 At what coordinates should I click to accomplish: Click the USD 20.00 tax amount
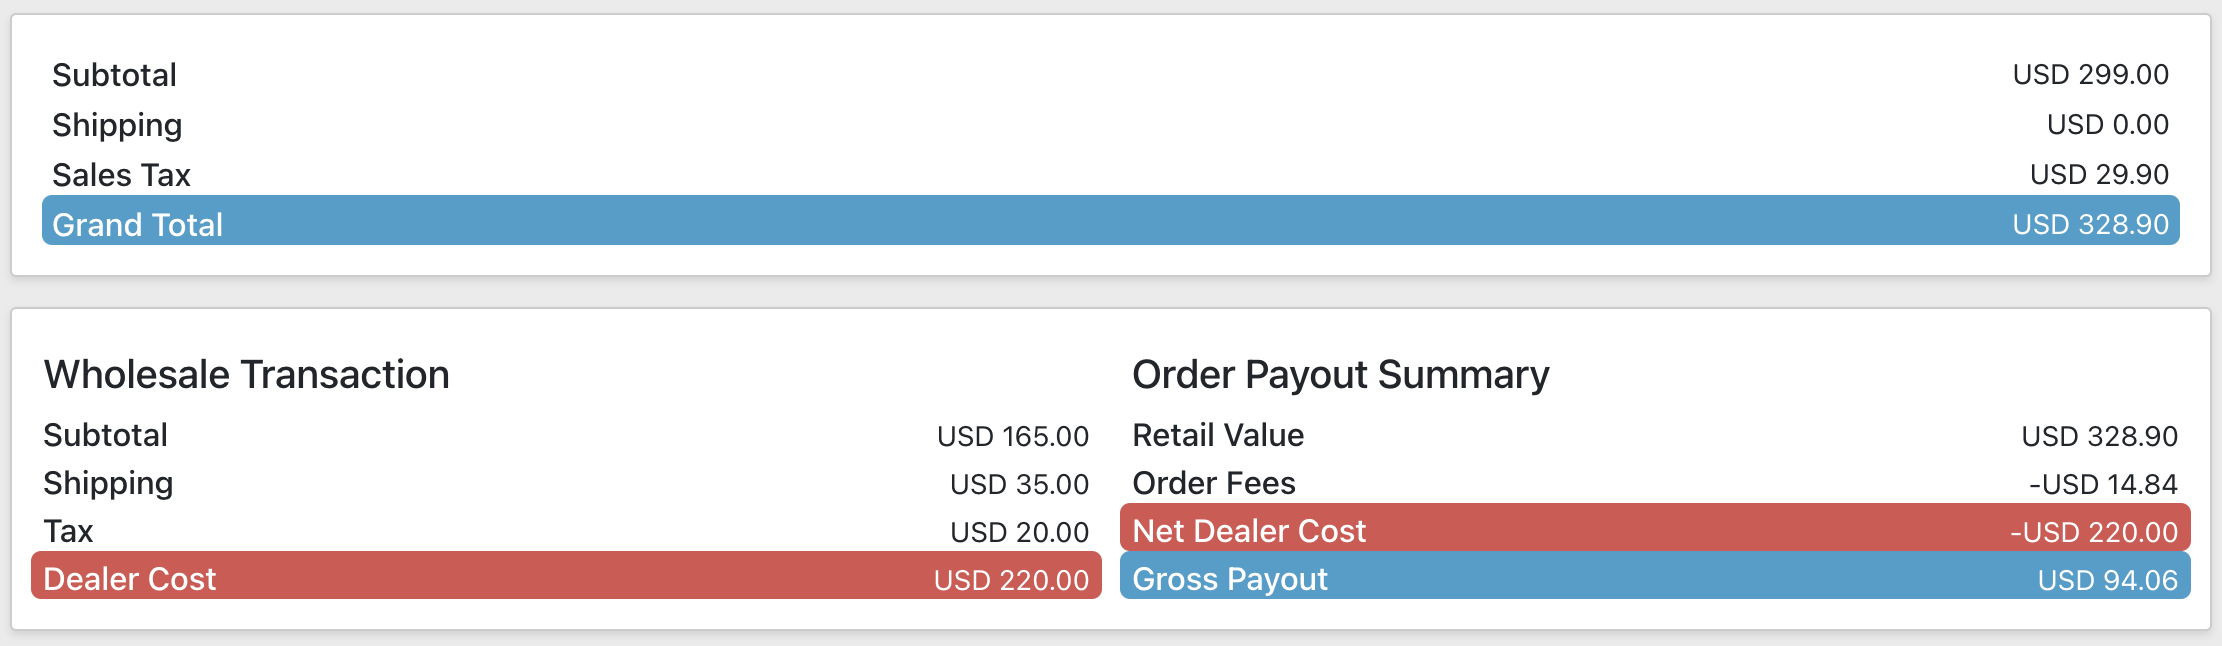coord(1019,533)
